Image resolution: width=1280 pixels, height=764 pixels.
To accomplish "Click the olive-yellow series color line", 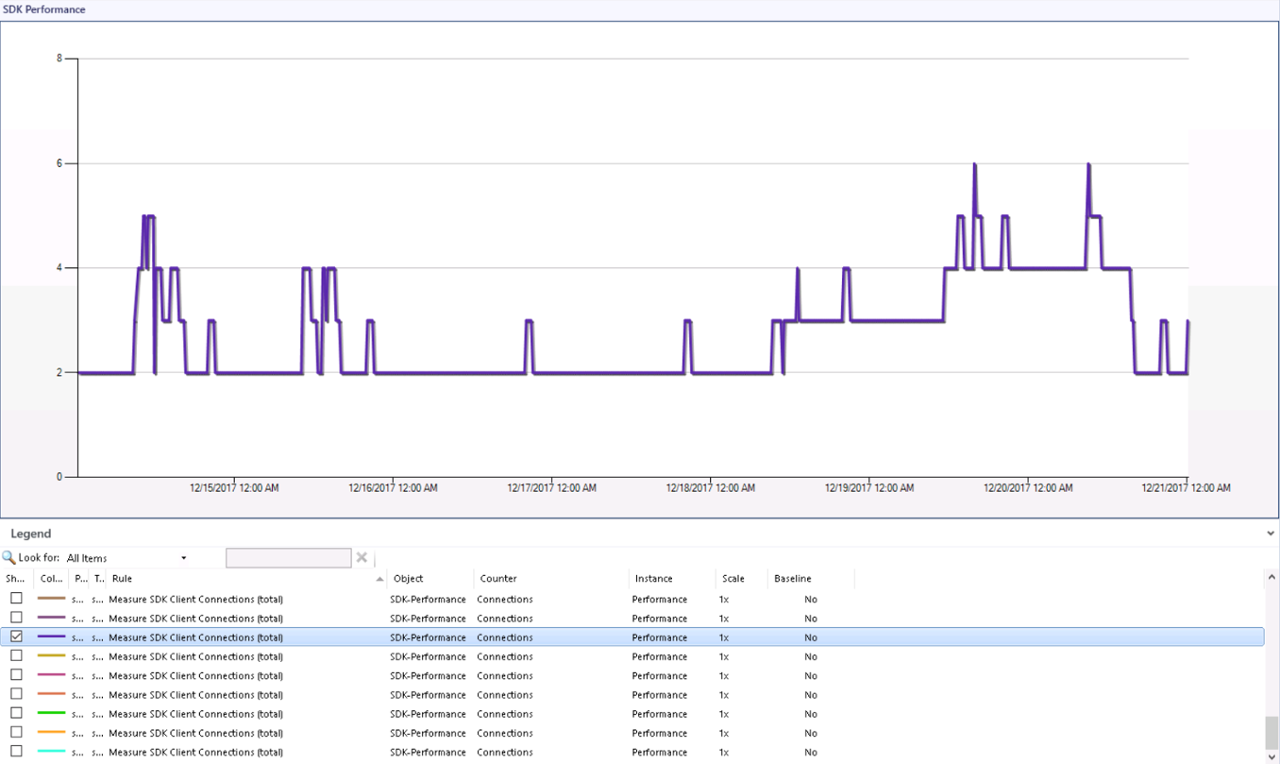I will [51, 657].
